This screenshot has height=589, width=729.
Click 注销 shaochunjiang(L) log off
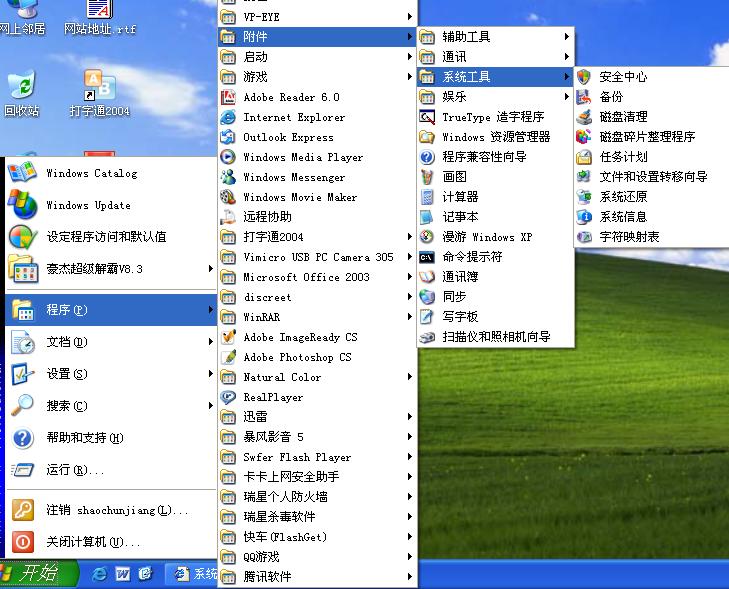[111, 510]
